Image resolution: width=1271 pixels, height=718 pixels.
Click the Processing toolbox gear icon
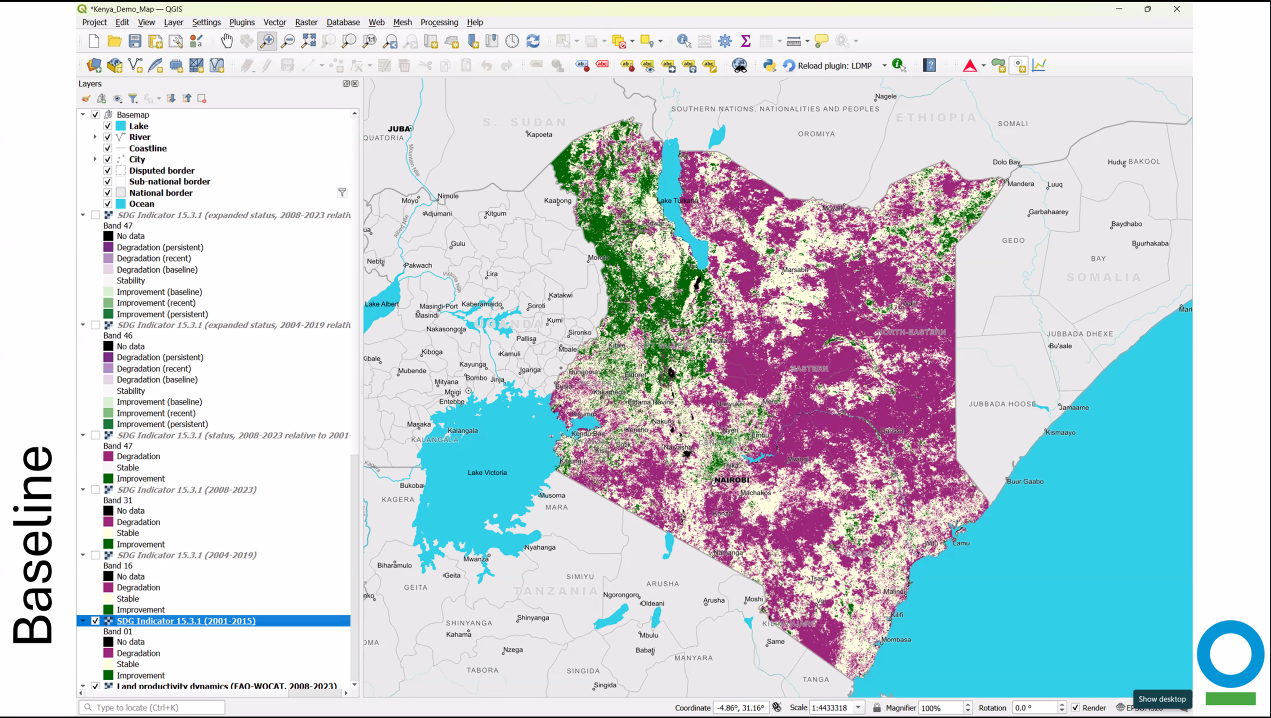pyautogui.click(x=725, y=41)
